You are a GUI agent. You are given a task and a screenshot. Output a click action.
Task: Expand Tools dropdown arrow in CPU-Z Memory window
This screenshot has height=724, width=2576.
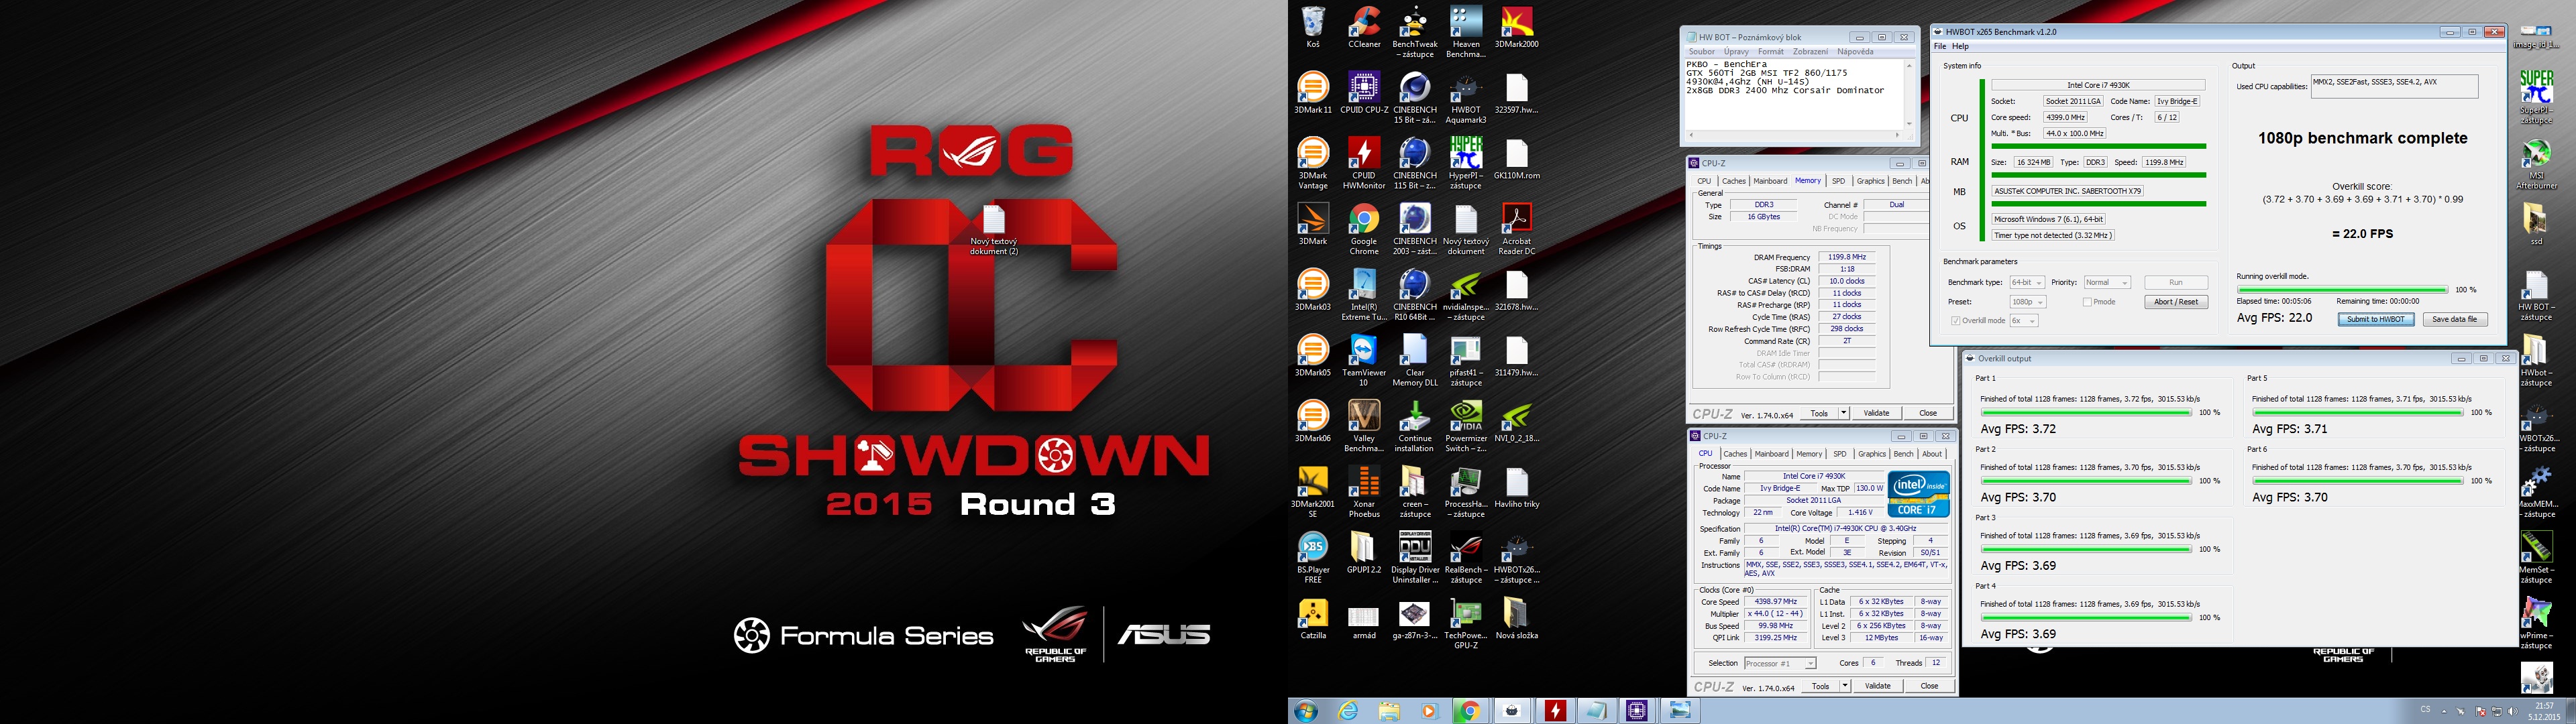[1843, 413]
